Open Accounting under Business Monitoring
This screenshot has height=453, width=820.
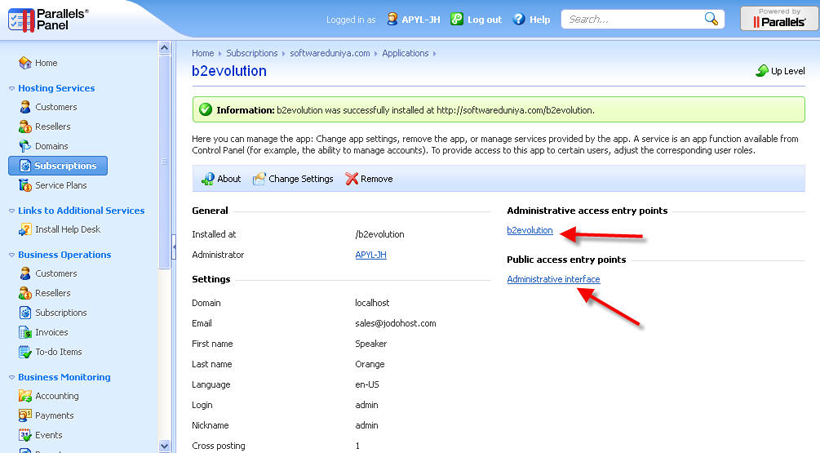pos(49,396)
